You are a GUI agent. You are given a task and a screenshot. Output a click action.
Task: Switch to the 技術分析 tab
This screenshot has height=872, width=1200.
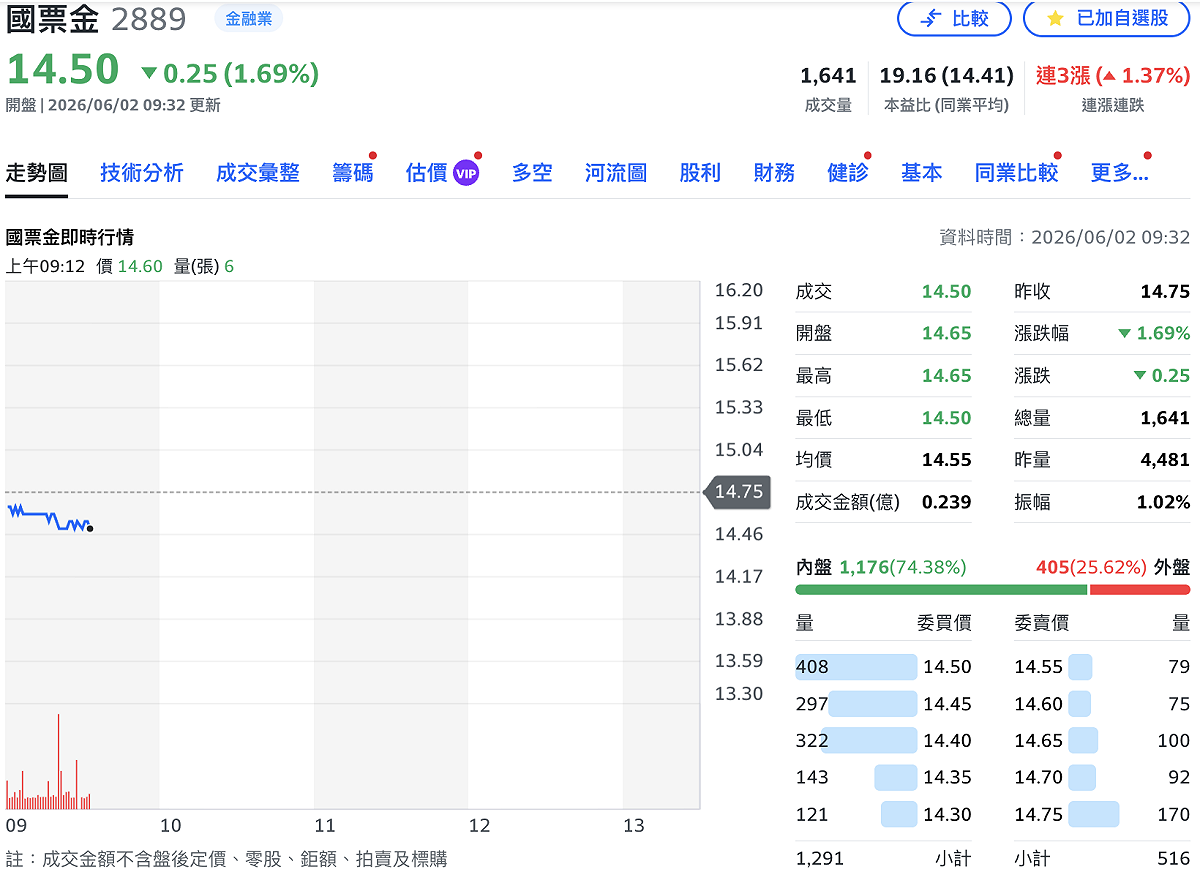point(142,173)
